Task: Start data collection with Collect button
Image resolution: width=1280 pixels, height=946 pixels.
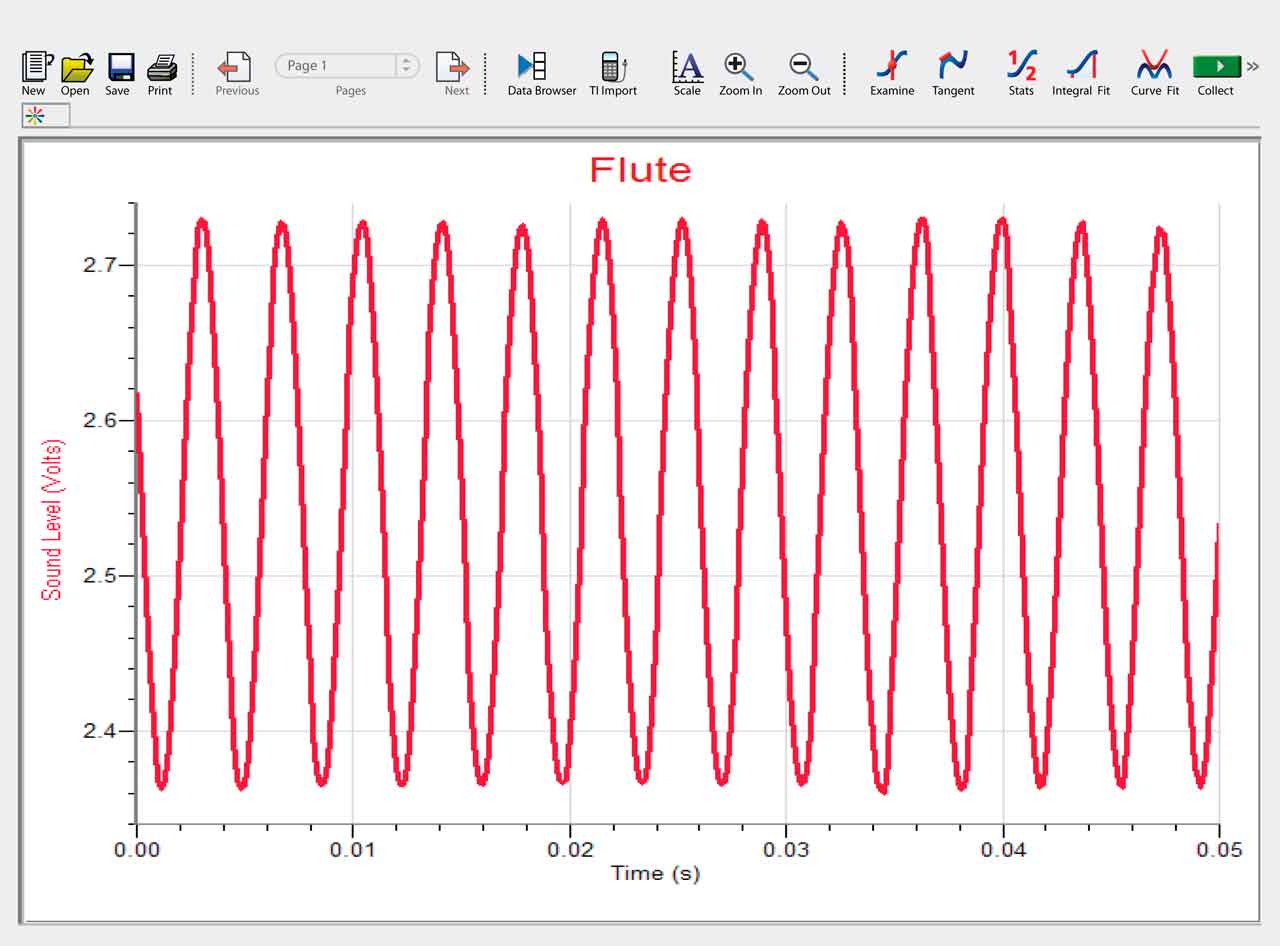Action: (1216, 67)
